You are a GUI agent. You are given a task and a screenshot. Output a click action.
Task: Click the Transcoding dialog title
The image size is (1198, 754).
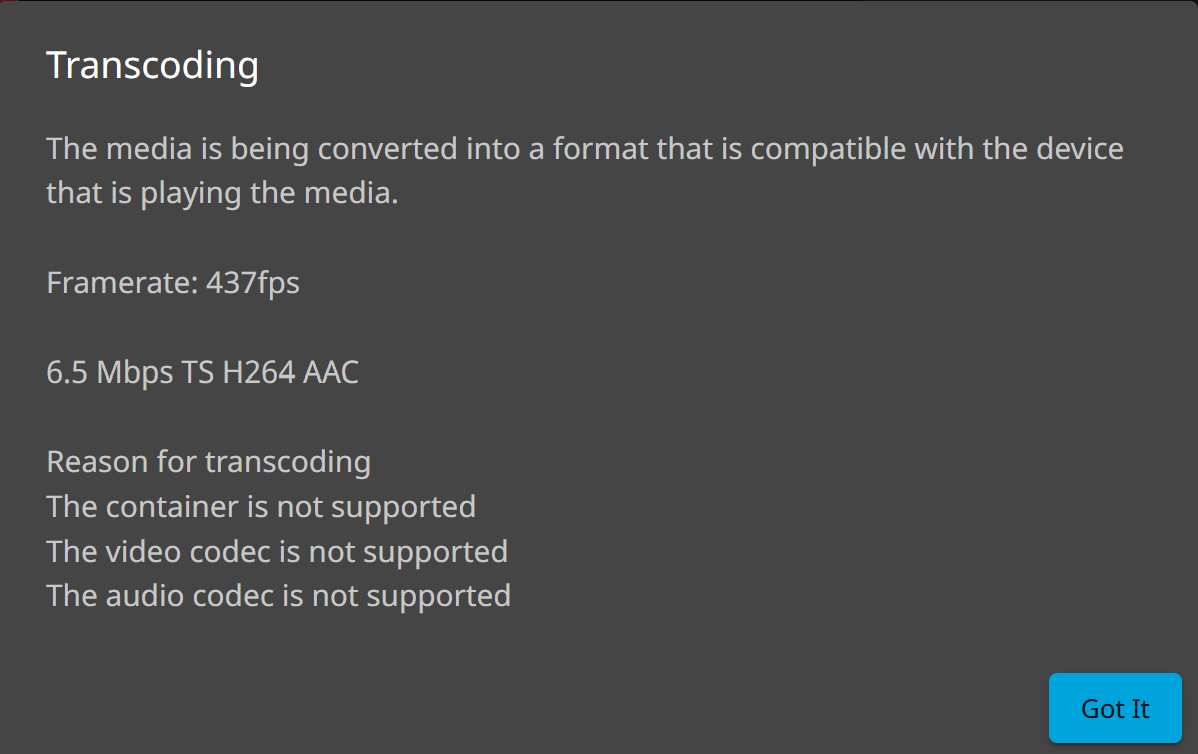click(x=153, y=66)
